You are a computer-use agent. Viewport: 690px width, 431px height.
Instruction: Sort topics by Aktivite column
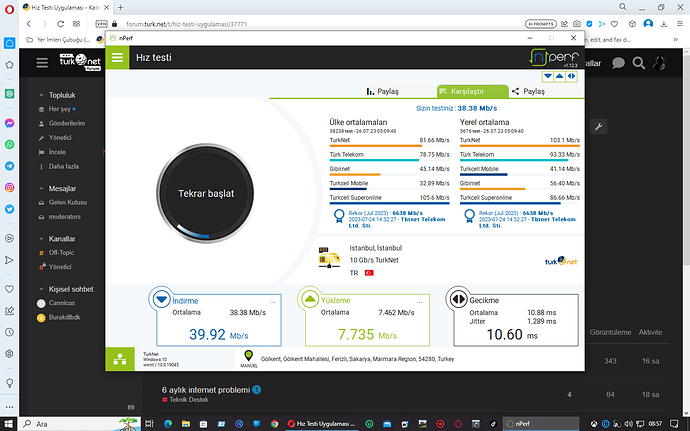point(650,332)
